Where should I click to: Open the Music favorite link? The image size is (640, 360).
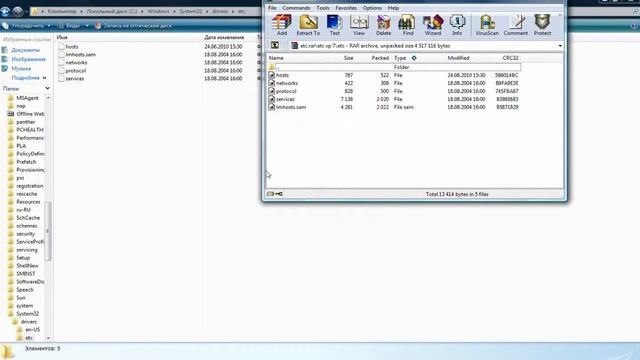coord(21,69)
